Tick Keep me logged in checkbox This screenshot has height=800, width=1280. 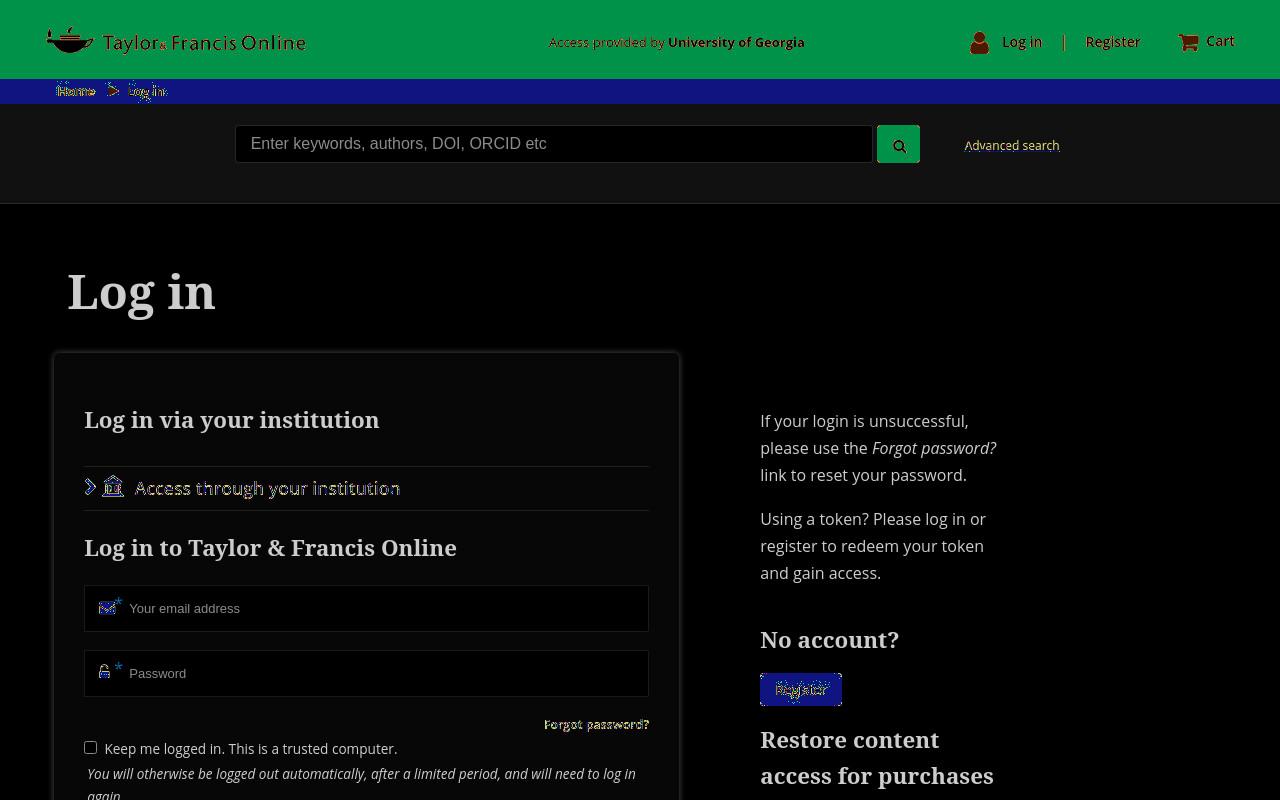tap(90, 747)
